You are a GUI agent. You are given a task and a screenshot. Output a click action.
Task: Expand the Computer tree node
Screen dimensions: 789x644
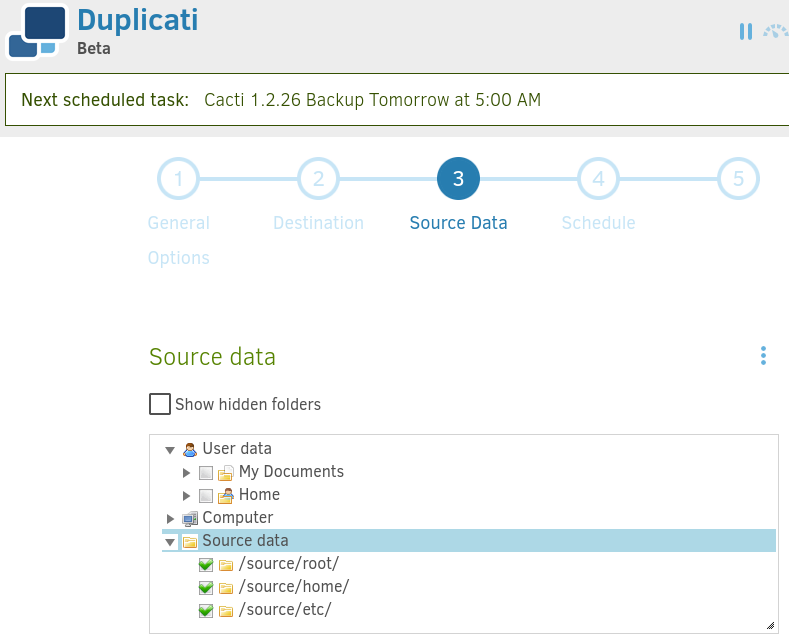pos(170,519)
